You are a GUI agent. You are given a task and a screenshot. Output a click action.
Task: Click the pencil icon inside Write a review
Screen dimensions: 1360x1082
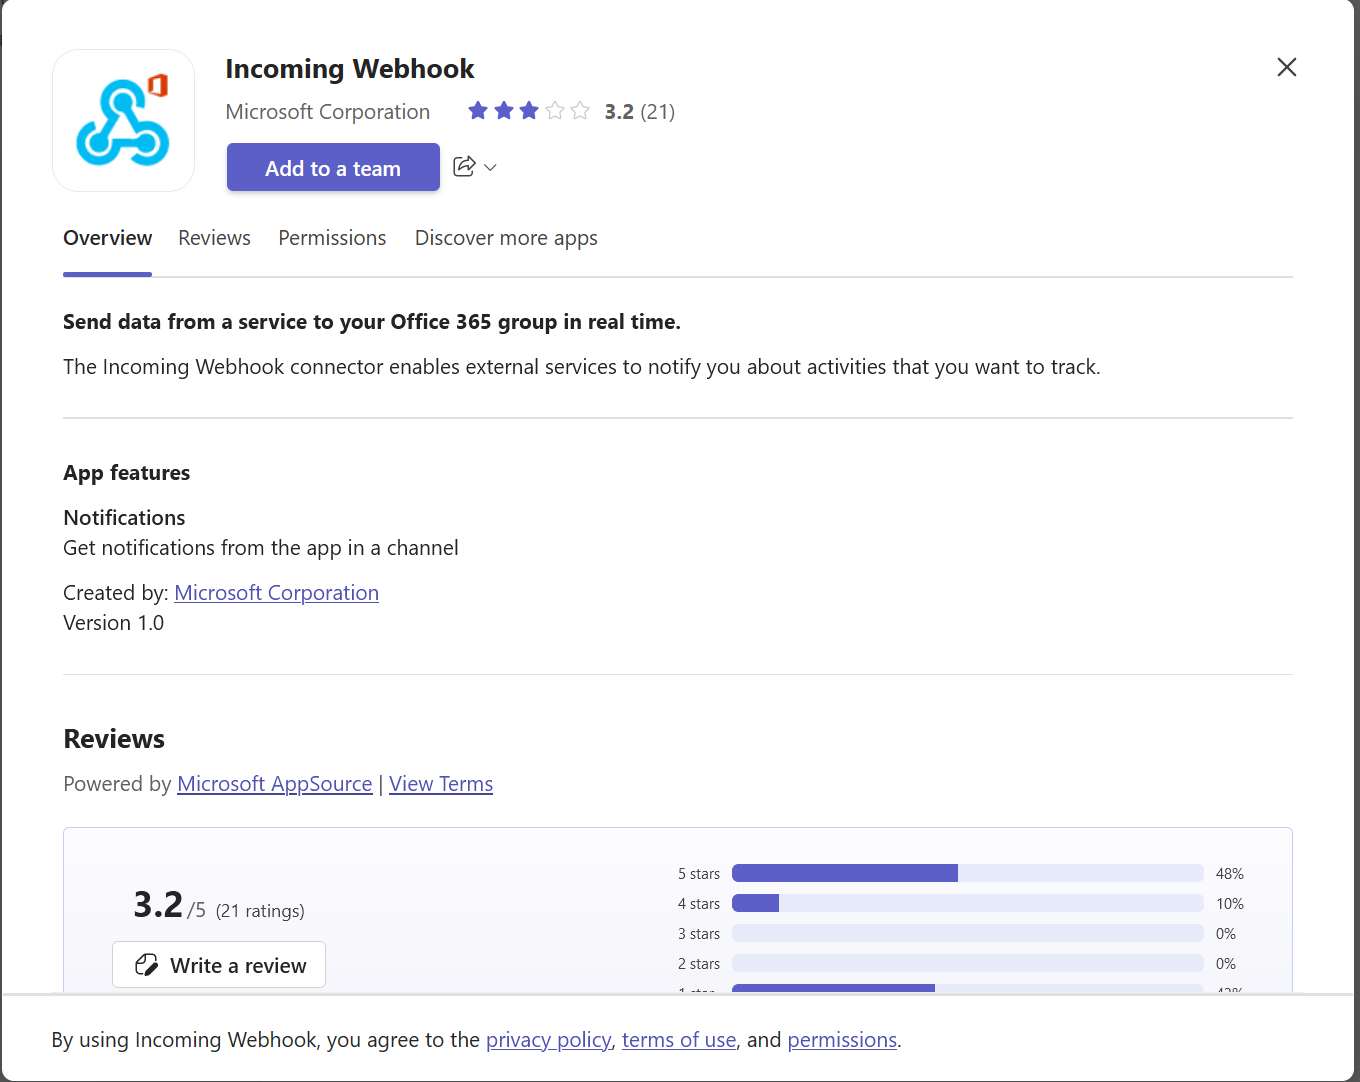tap(147, 964)
